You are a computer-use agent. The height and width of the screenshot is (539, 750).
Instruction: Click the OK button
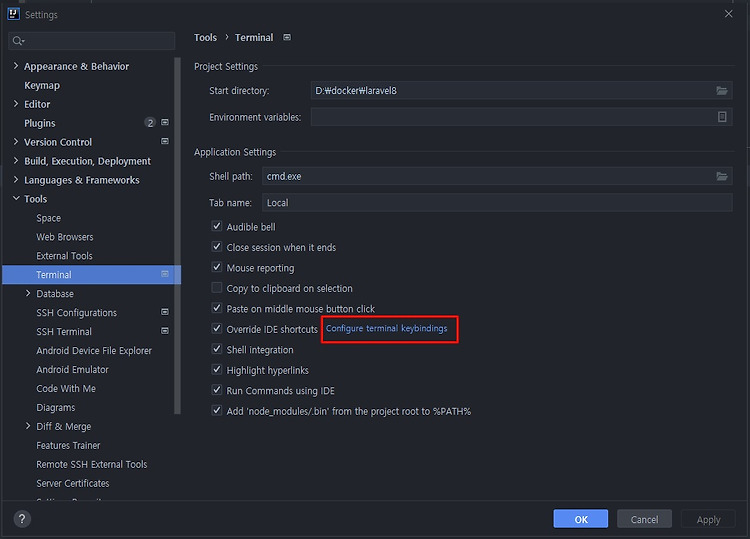(x=581, y=519)
